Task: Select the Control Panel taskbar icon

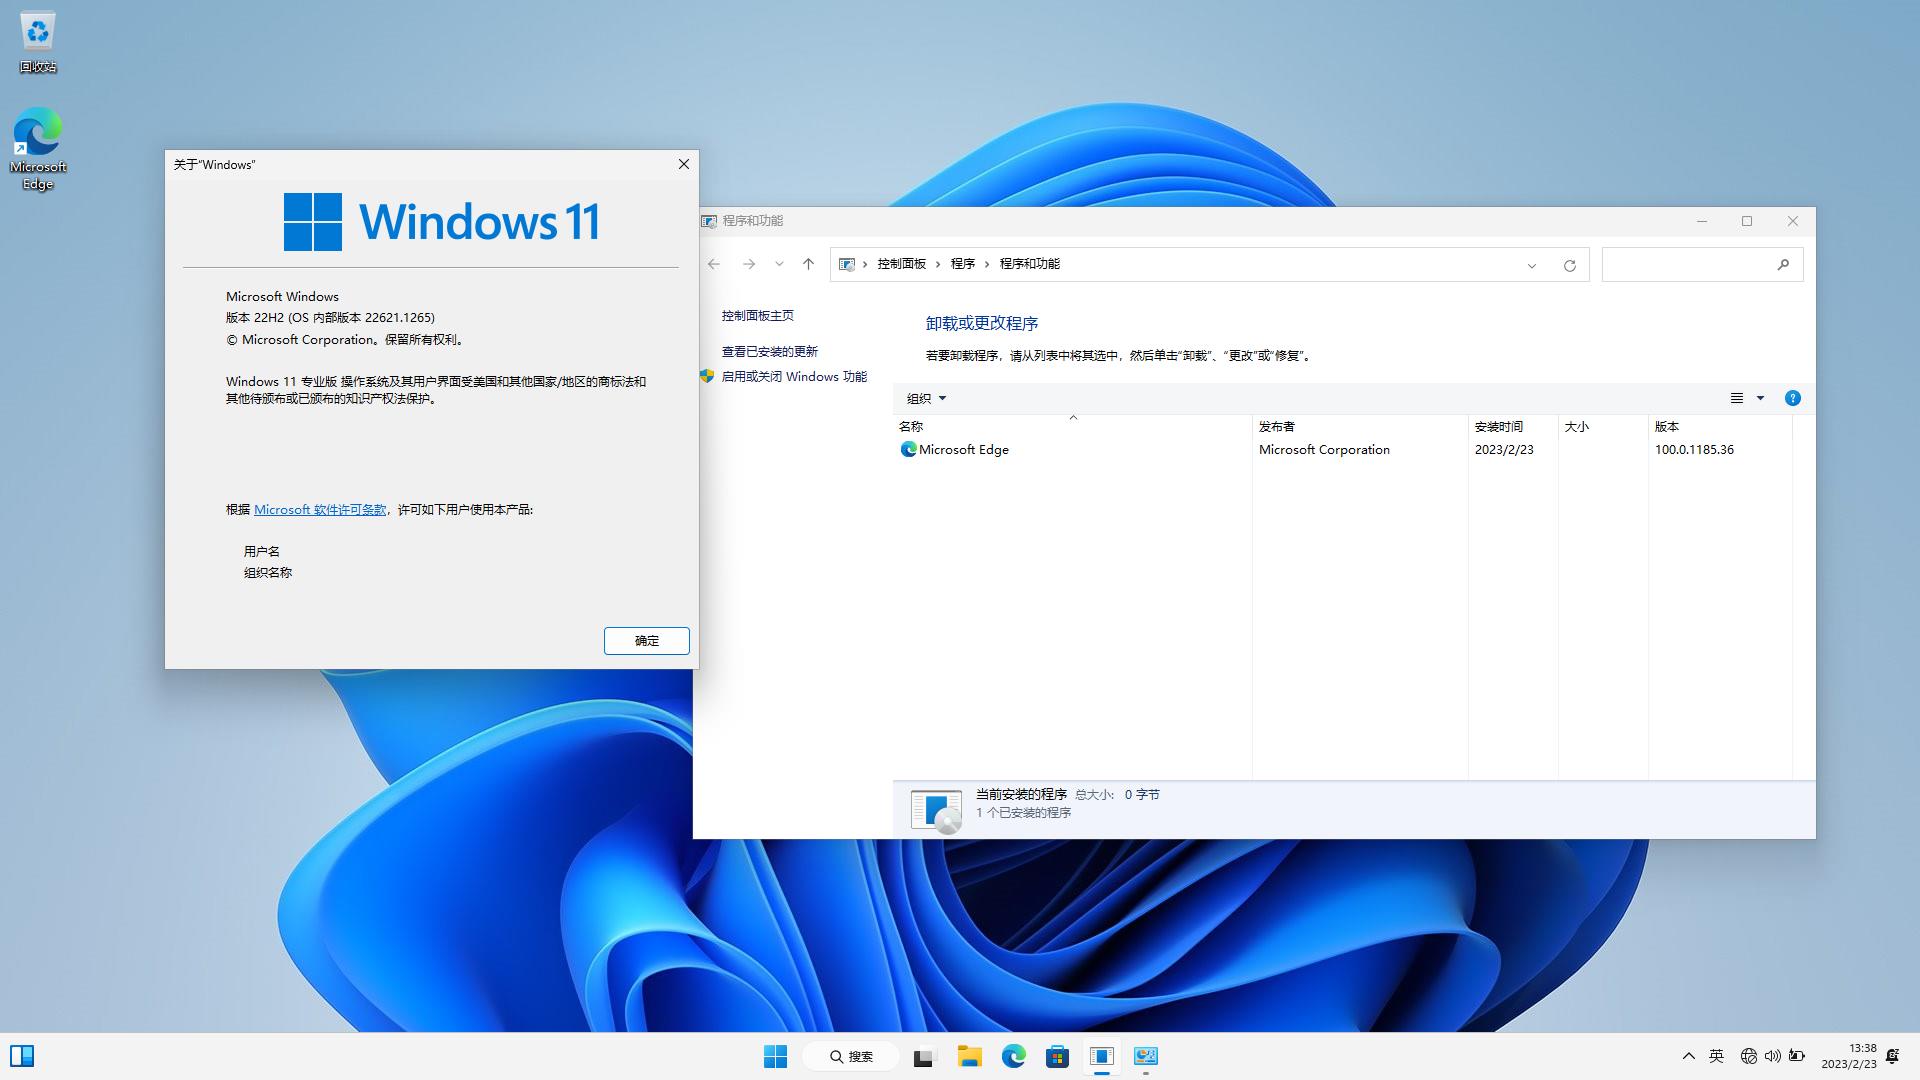Action: (x=1146, y=1056)
